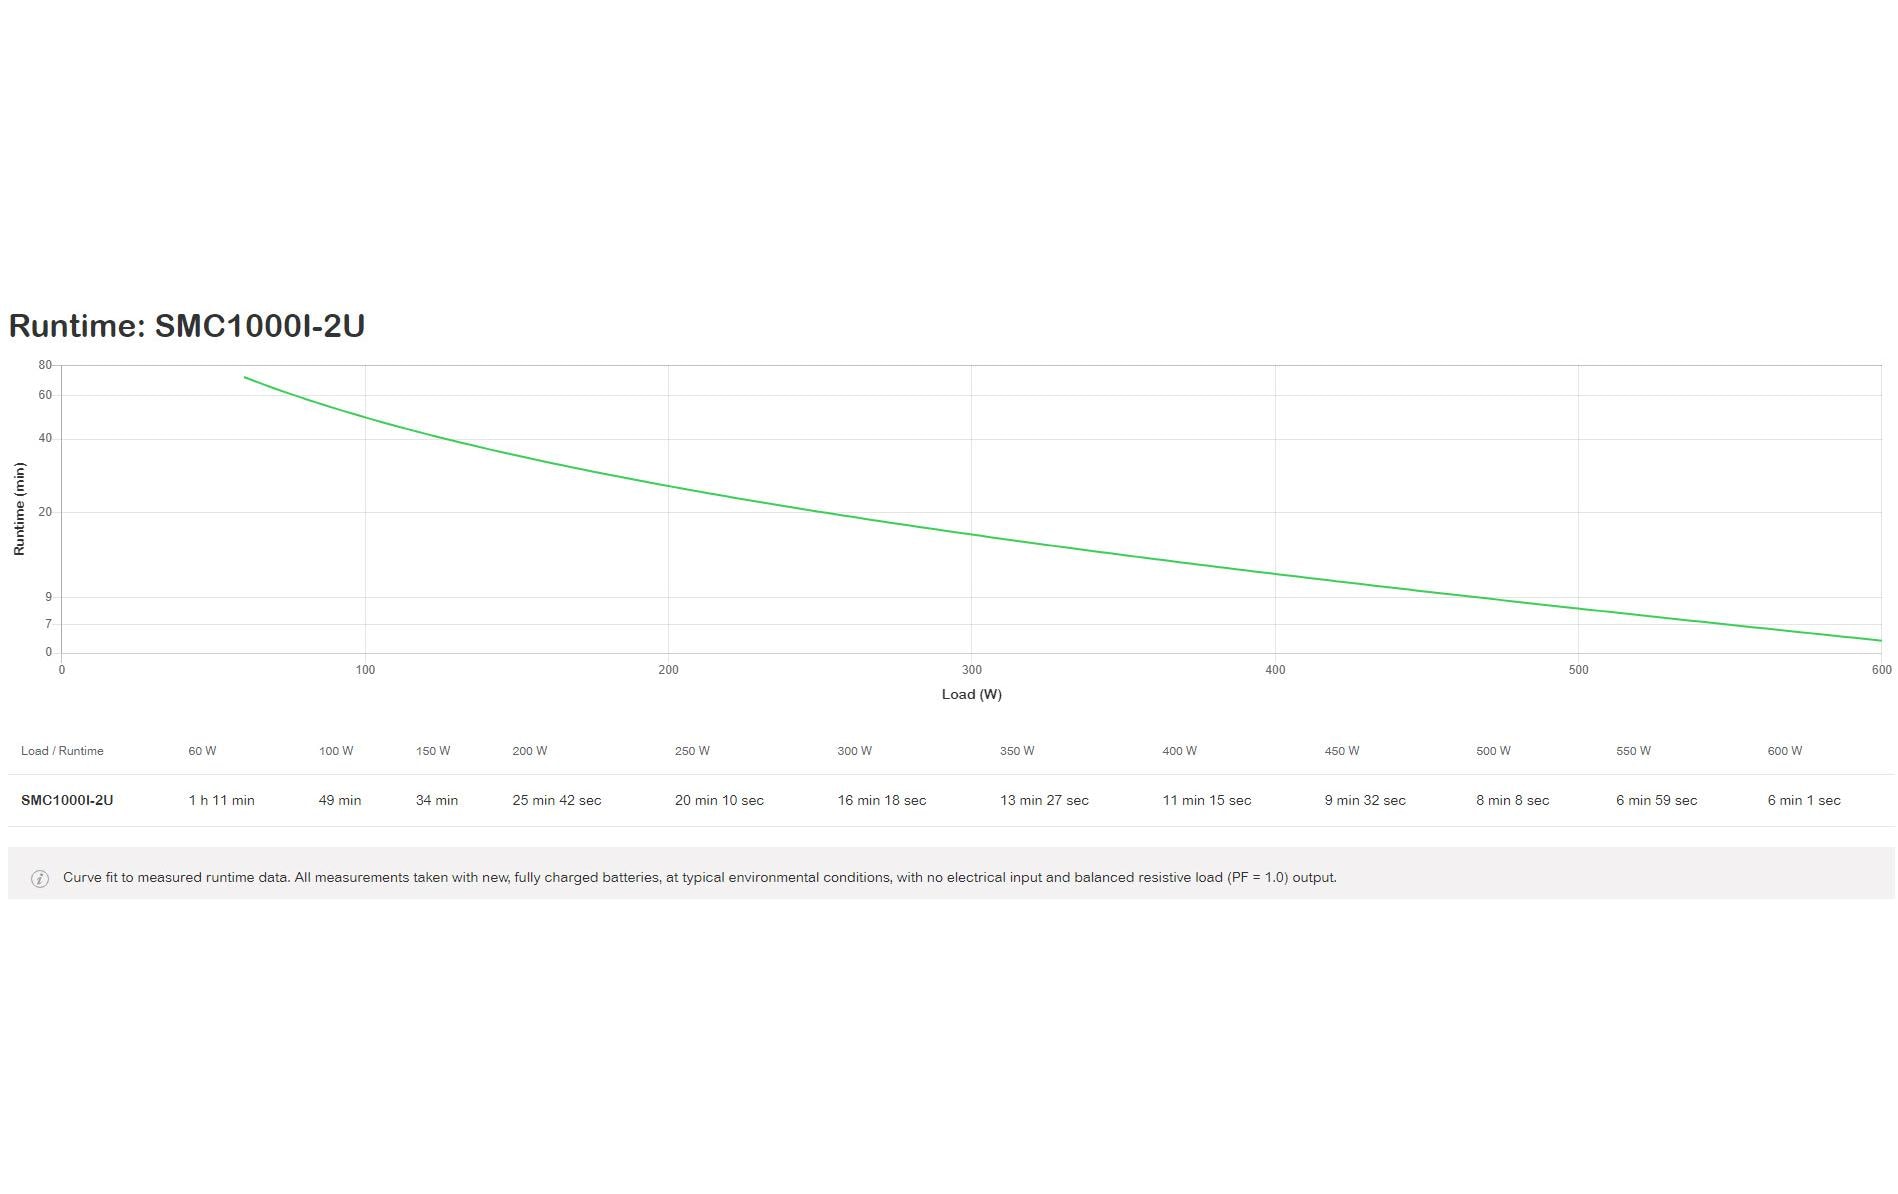Image resolution: width=1898 pixels, height=1194 pixels.
Task: Select the SMC1000I-2U row label
Action: [x=67, y=800]
